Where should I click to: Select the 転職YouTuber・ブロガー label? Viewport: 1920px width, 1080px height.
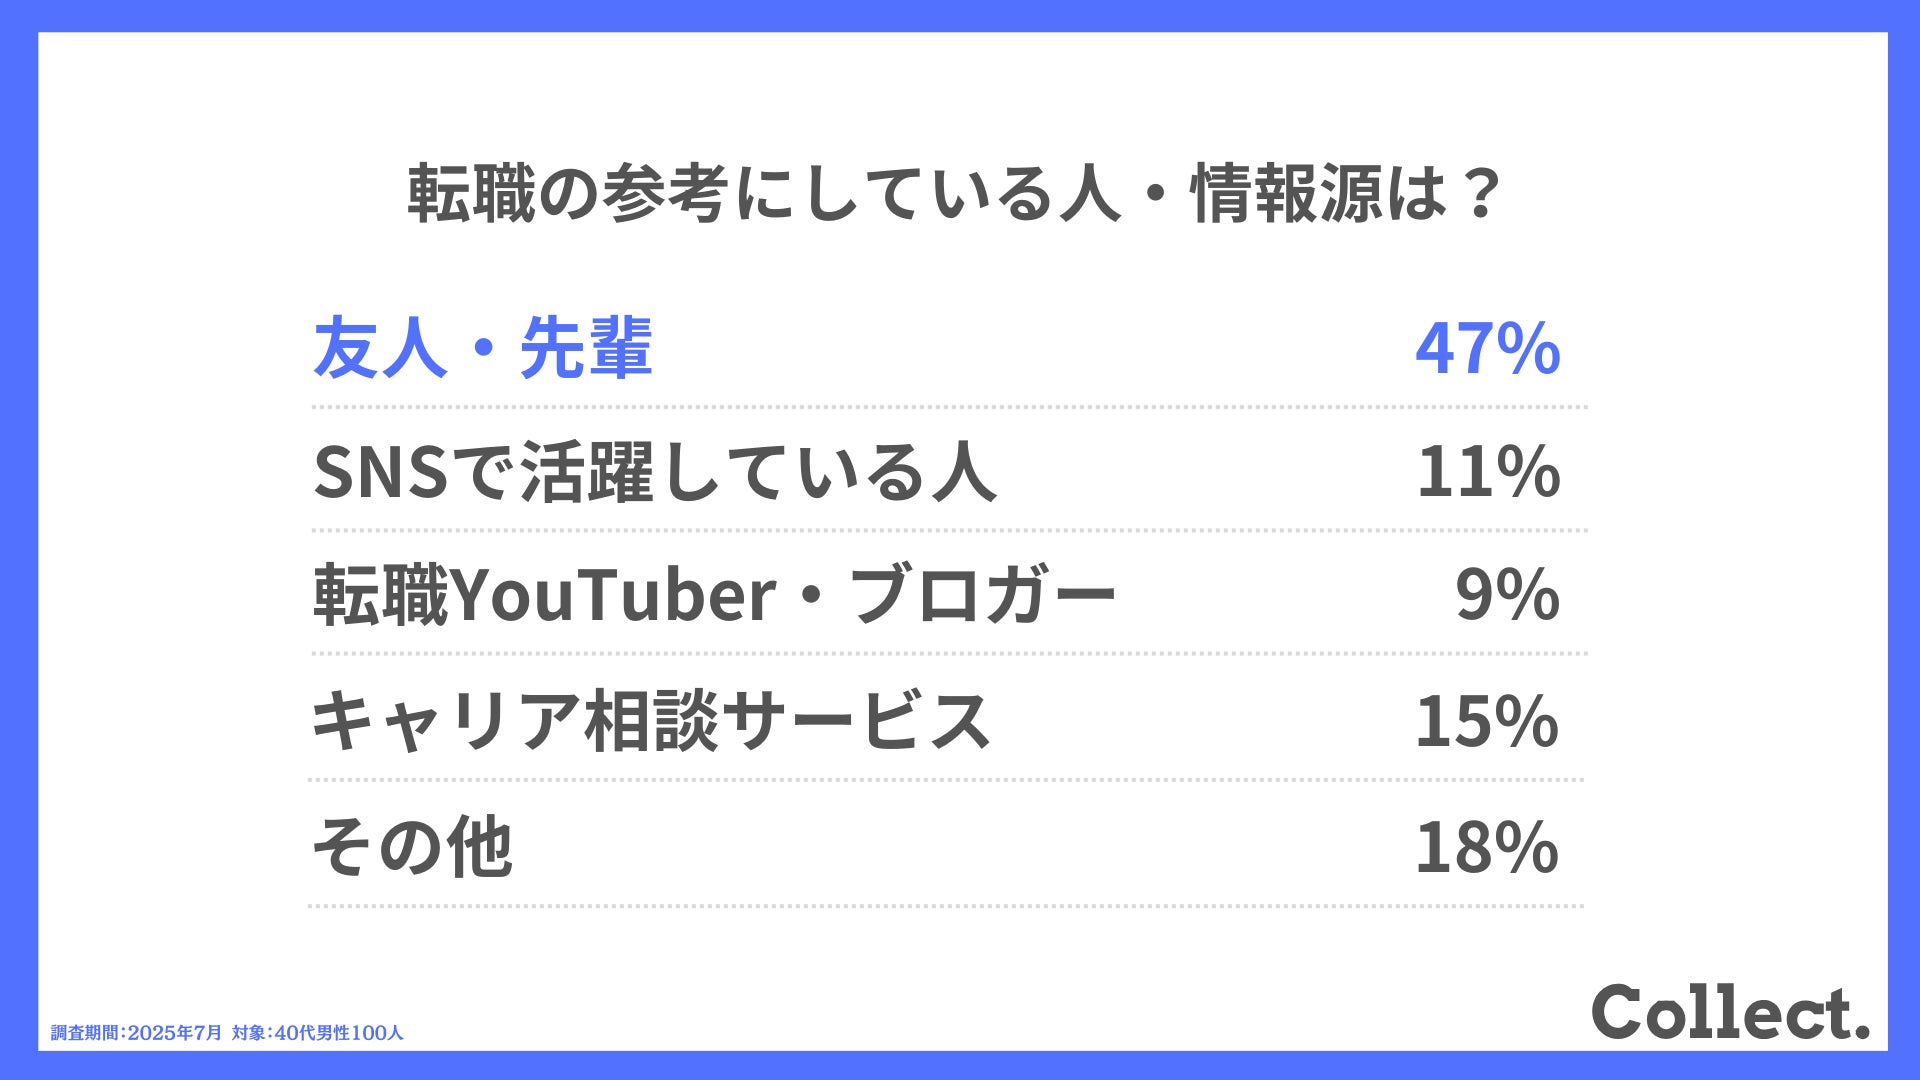714,595
